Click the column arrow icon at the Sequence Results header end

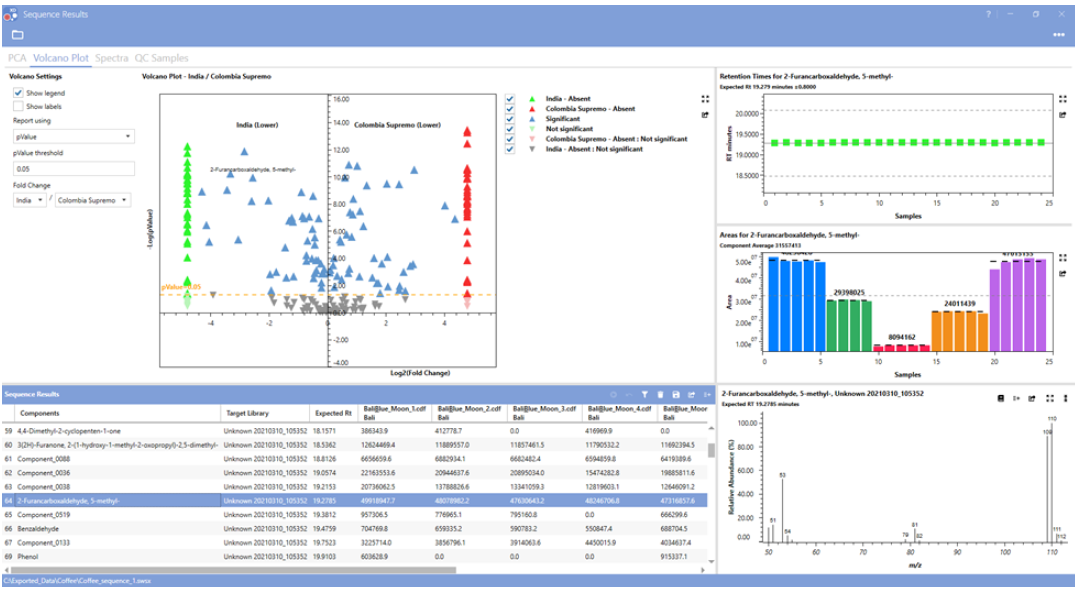pyautogui.click(x=707, y=395)
